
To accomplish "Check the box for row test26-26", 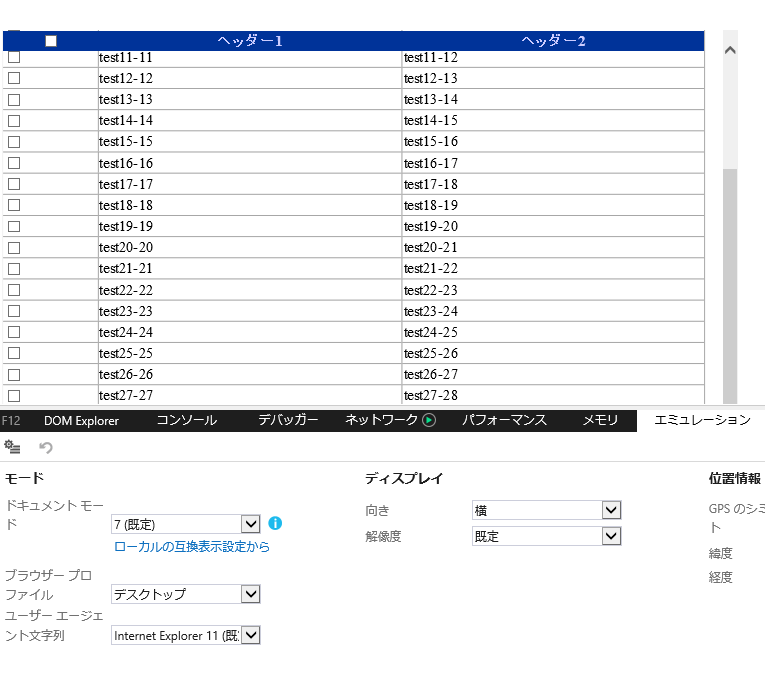I will tap(14, 375).
